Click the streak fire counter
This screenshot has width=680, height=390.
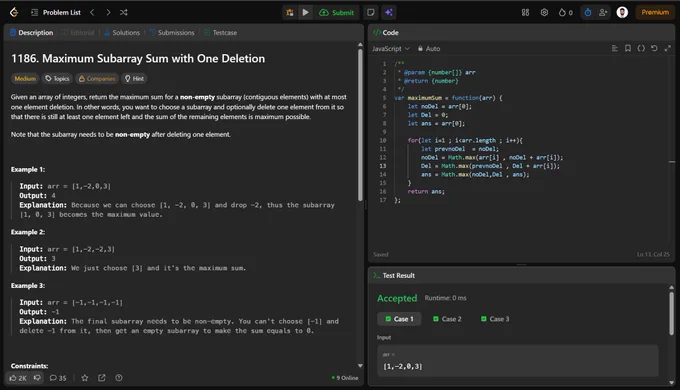[x=566, y=13]
